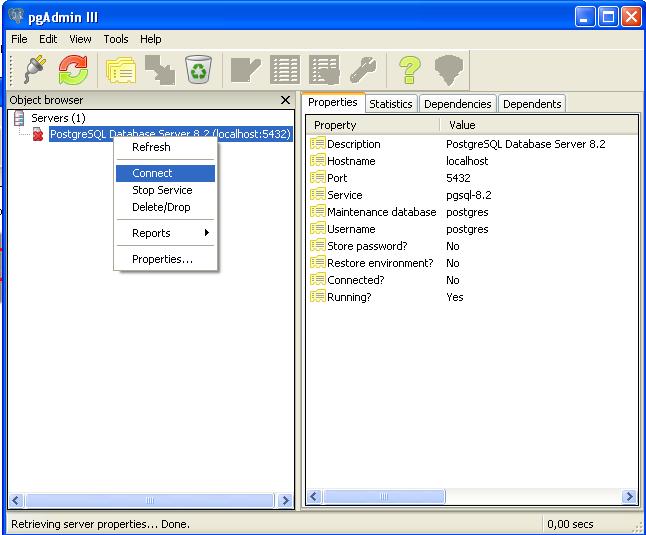Click the red-green Refresh toolbar icon
This screenshot has height=535, width=646.
[x=73, y=70]
